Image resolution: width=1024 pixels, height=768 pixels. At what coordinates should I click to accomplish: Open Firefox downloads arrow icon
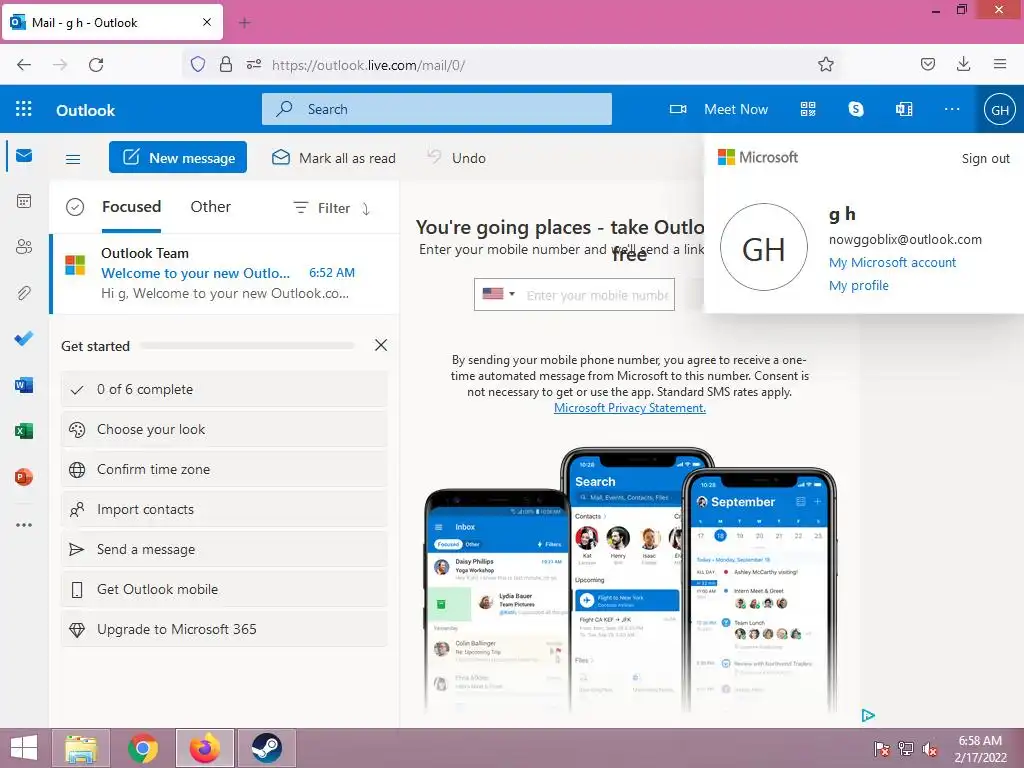pos(963,64)
